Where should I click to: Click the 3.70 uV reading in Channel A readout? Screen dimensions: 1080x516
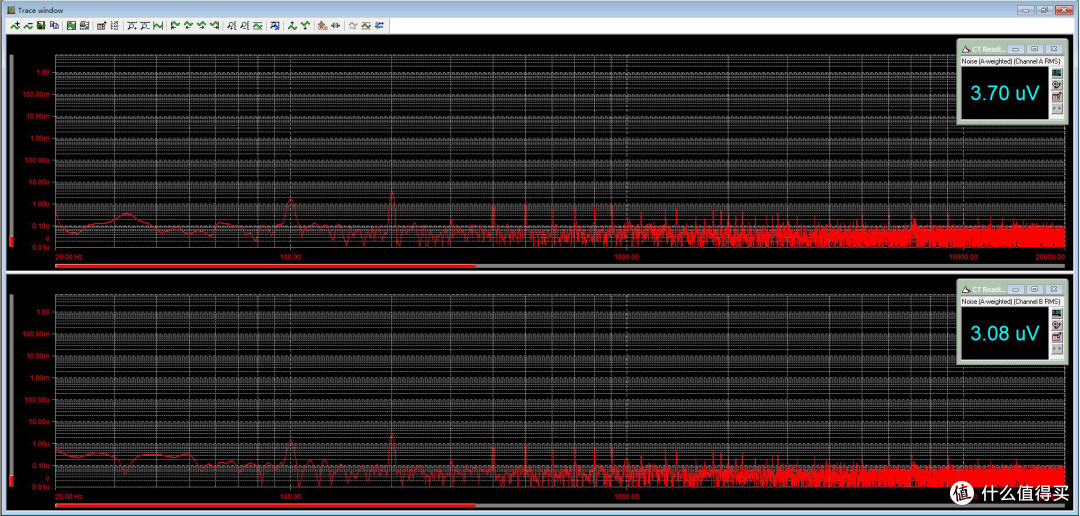pyautogui.click(x=1004, y=93)
